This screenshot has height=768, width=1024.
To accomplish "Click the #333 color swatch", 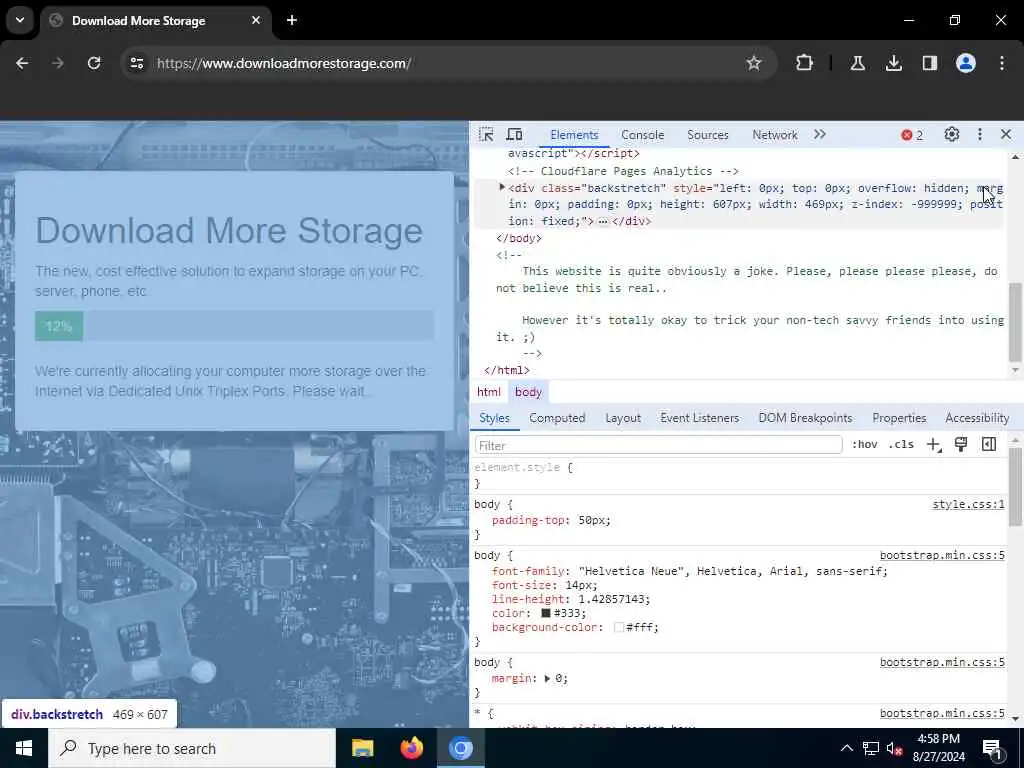I will pyautogui.click(x=546, y=613).
